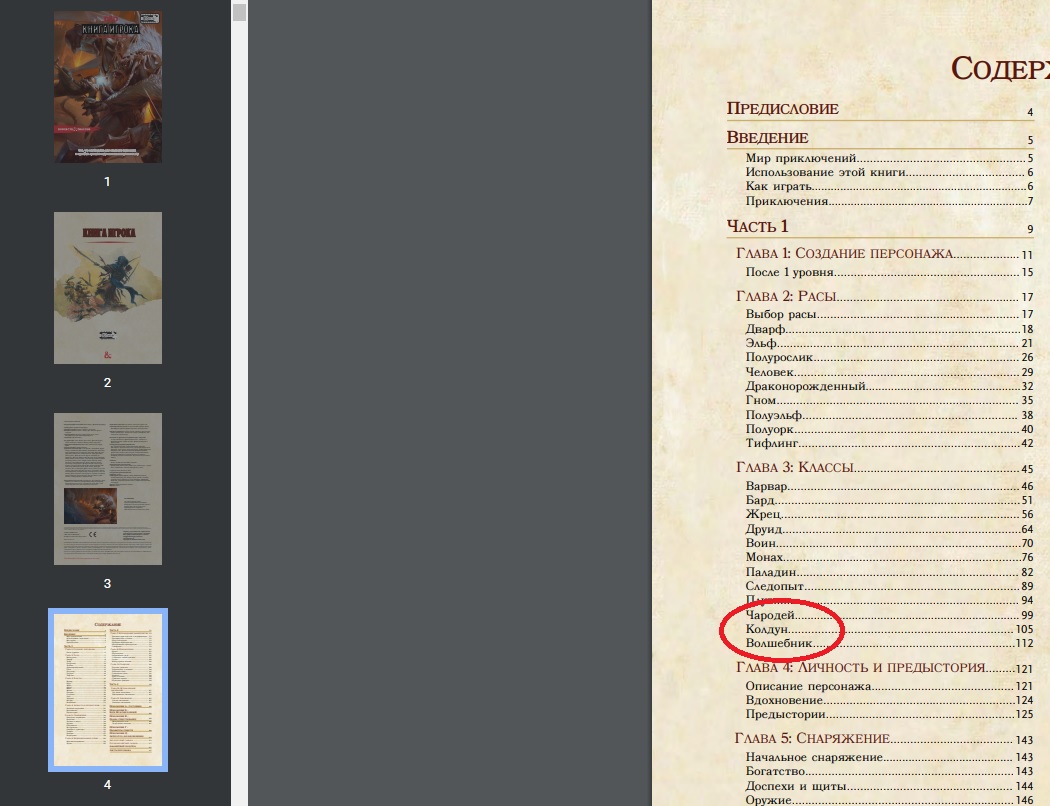
Task: Click the 'Глава 3: Классы' entry
Action: click(794, 467)
